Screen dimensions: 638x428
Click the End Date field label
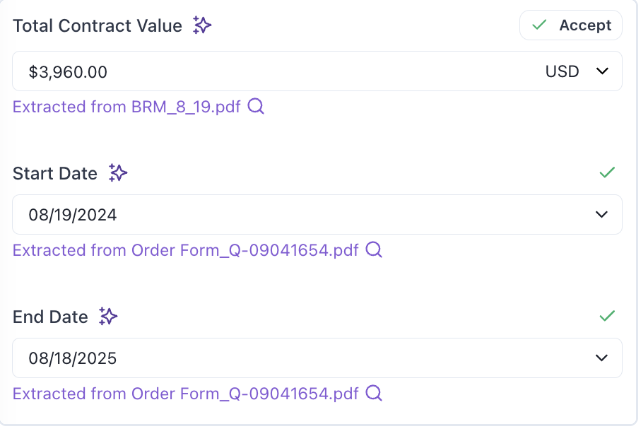(50, 317)
